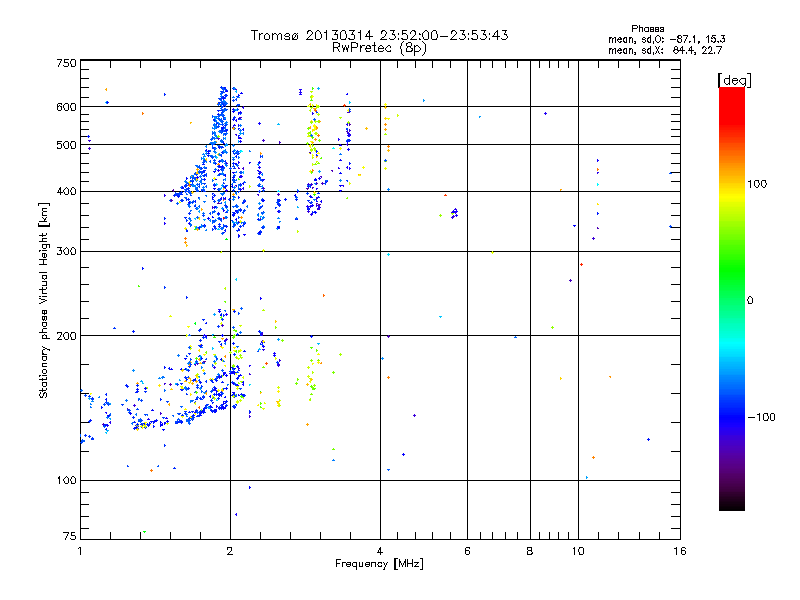800x600 pixels.
Task: Click the 'mean, sd,X: 84.4, 22.7' statistics line
Action: point(665,50)
